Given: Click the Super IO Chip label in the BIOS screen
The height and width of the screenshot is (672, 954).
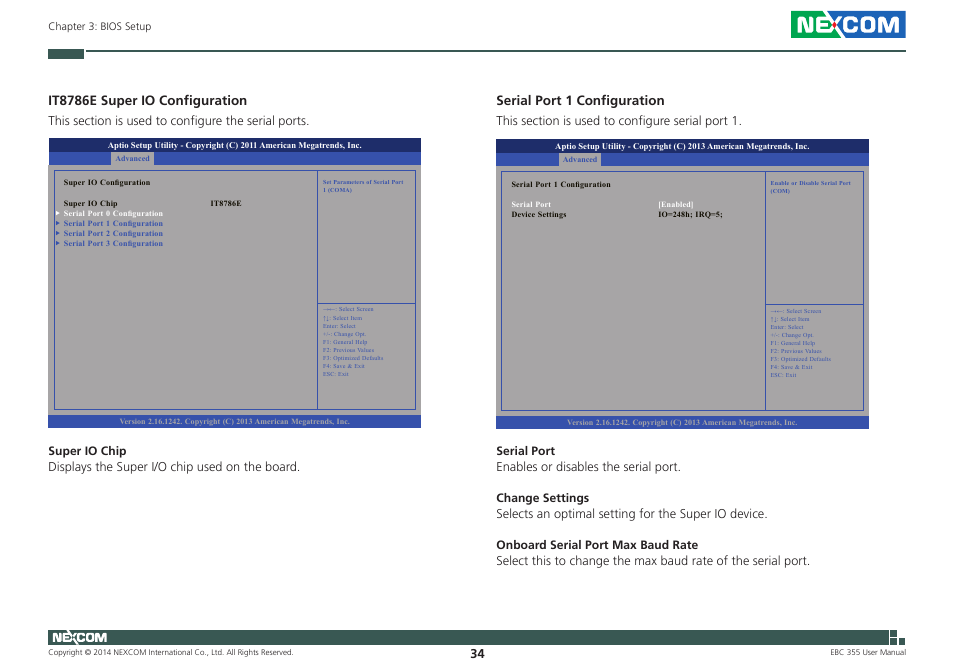Looking at the screenshot, I should [90, 203].
